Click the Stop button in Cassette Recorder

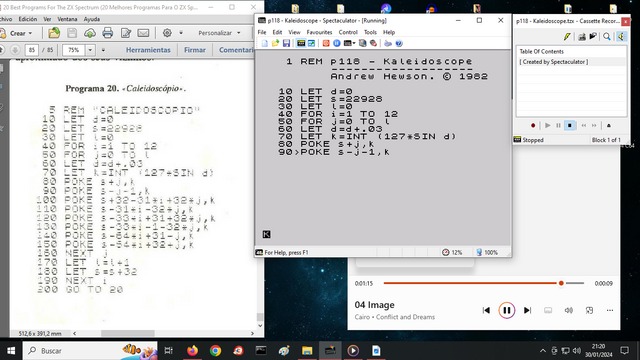click(569, 126)
